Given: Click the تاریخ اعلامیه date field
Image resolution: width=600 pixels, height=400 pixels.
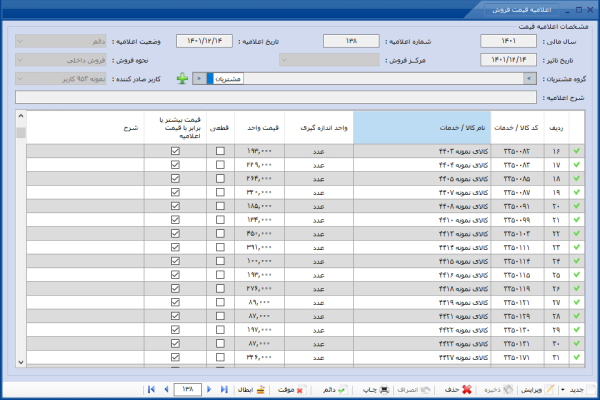Looking at the screenshot, I should [204, 41].
